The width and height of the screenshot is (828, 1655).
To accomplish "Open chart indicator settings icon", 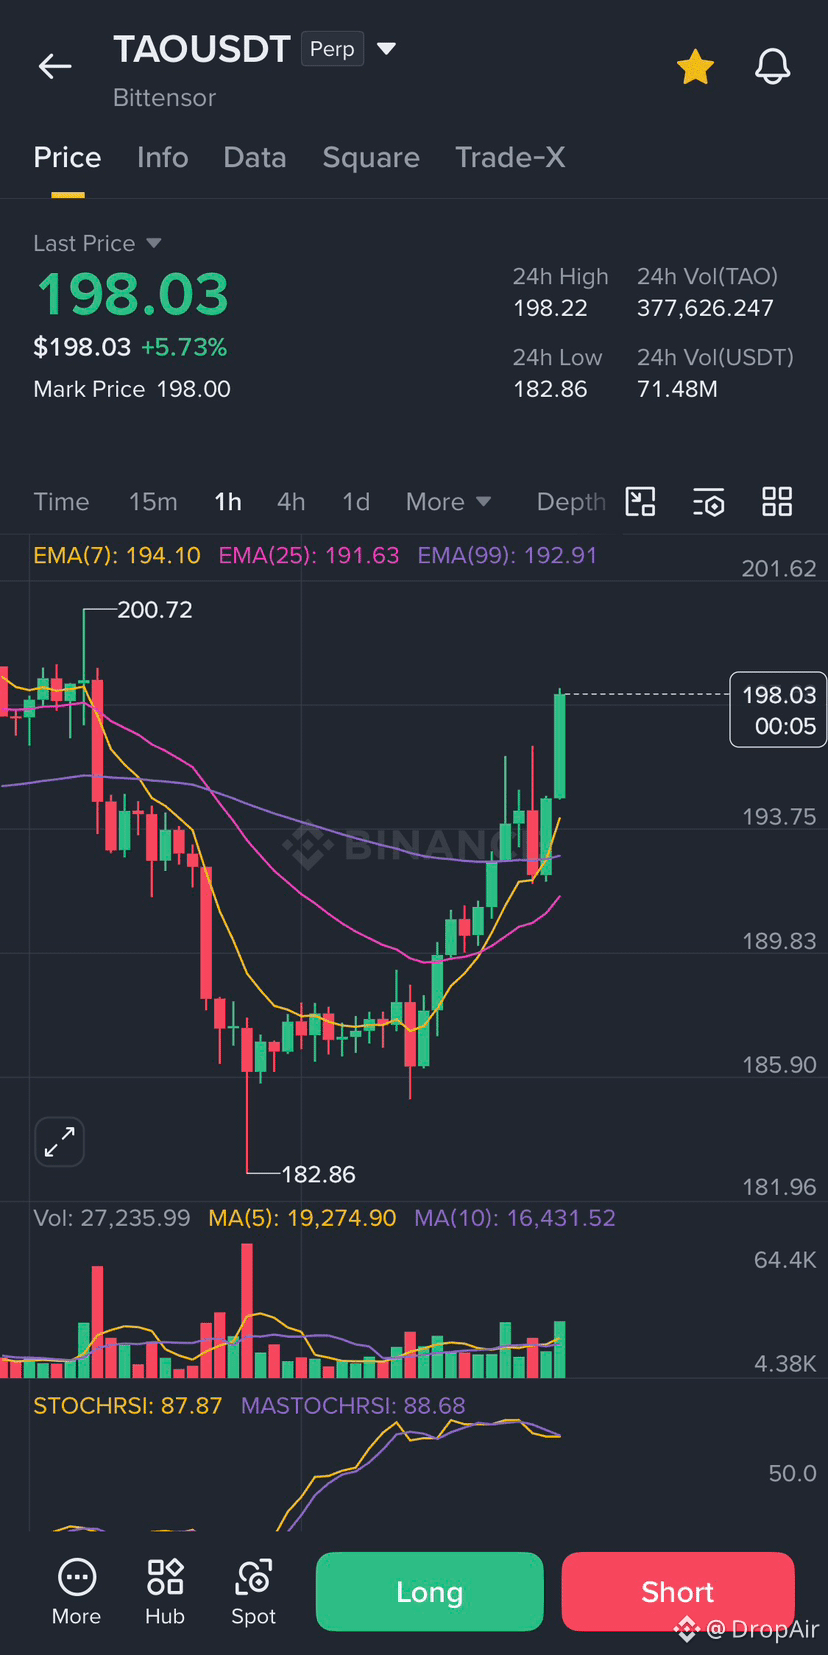I will tap(708, 502).
